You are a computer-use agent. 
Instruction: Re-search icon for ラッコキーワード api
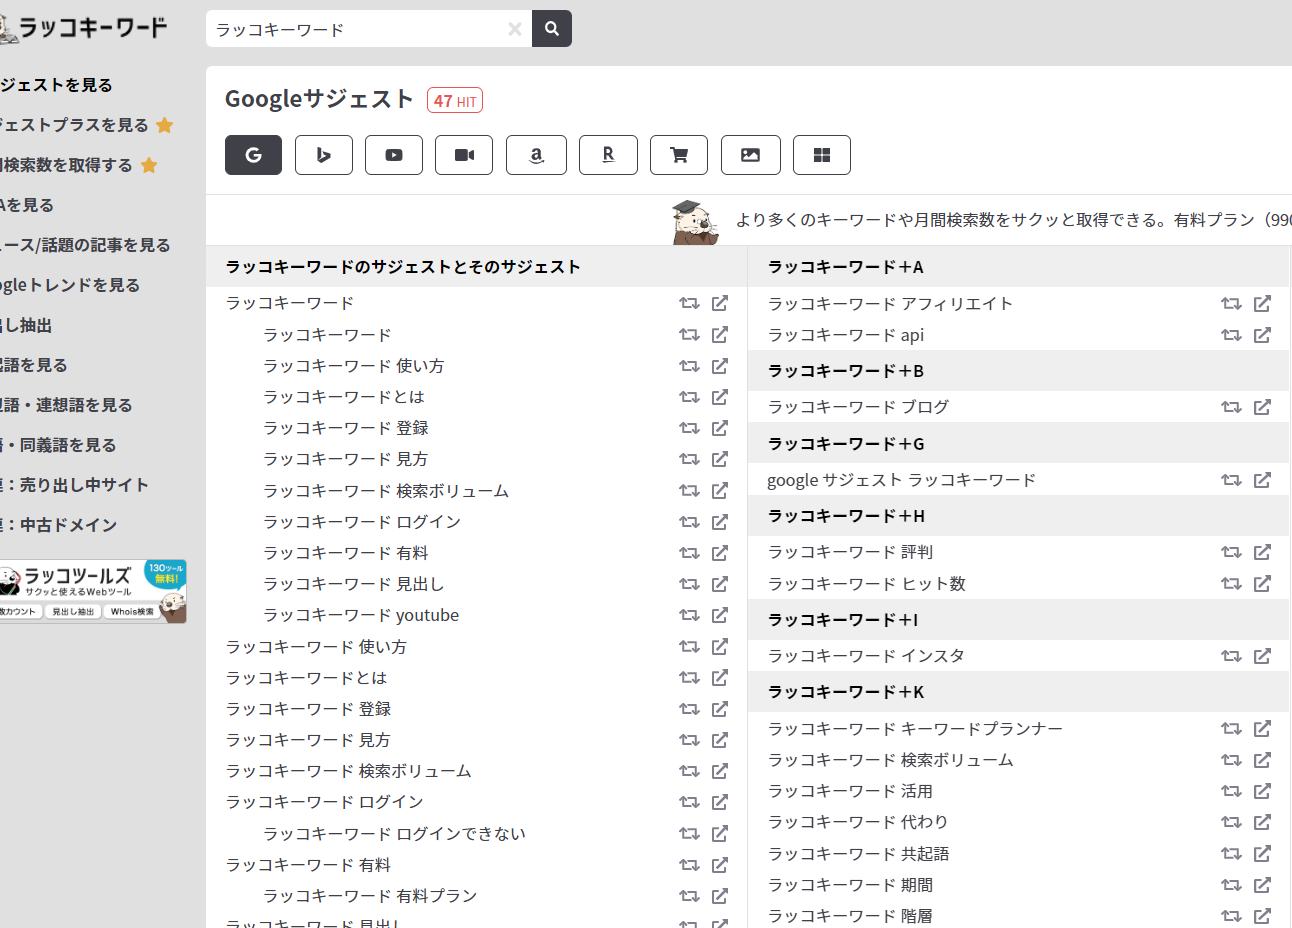[1231, 335]
